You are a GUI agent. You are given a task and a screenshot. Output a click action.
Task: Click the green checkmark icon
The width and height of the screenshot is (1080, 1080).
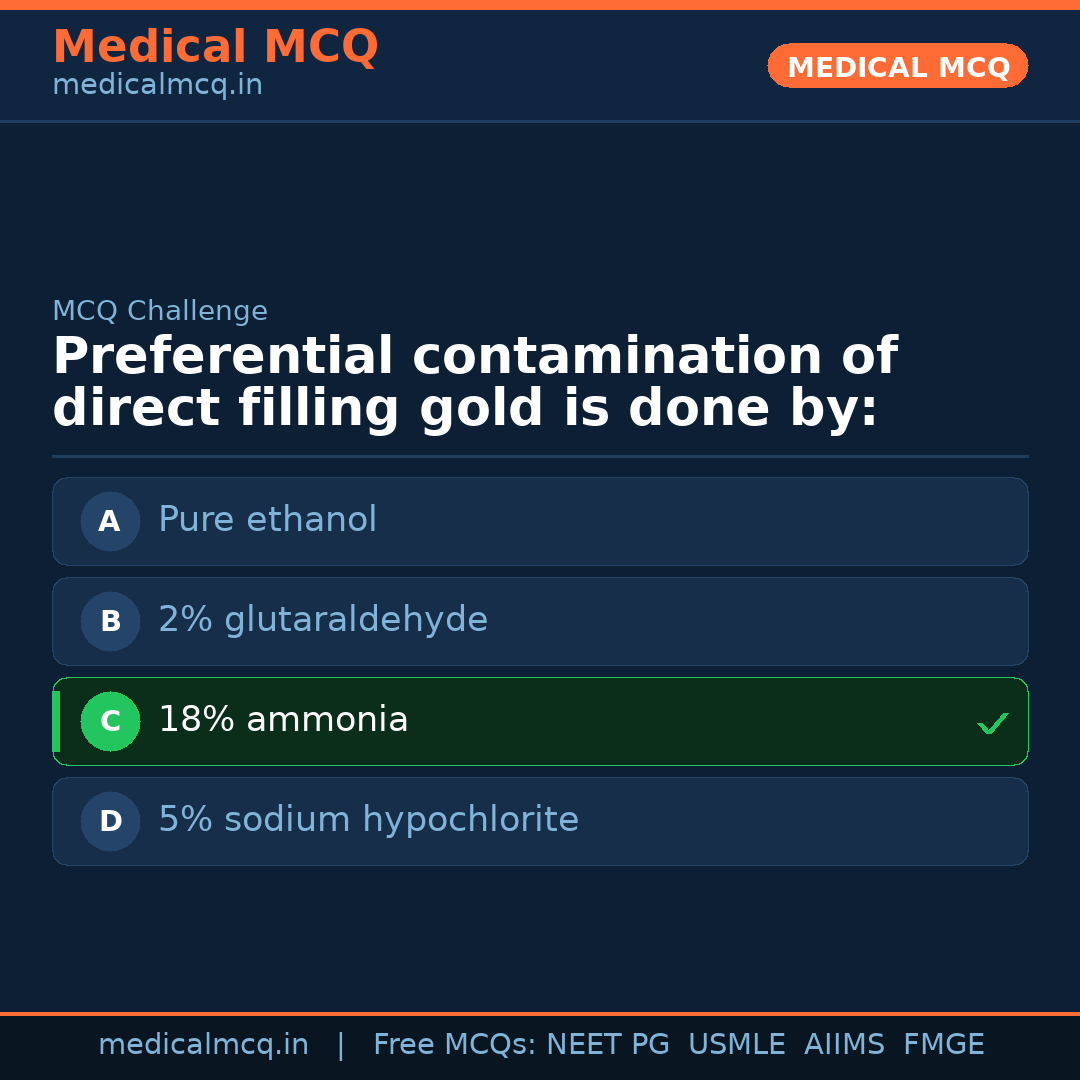[x=992, y=723]
